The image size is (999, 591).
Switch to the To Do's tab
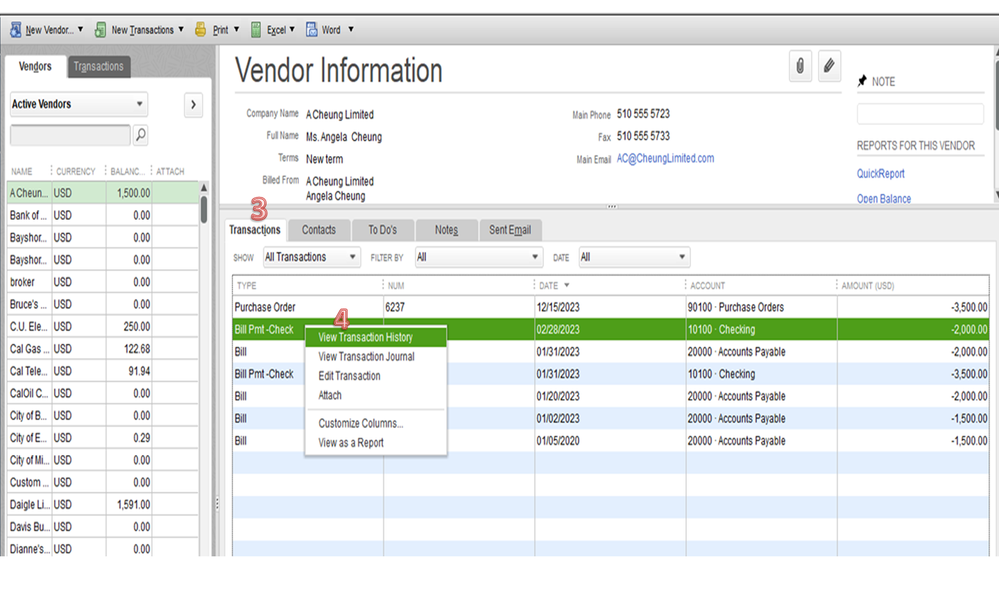click(382, 230)
